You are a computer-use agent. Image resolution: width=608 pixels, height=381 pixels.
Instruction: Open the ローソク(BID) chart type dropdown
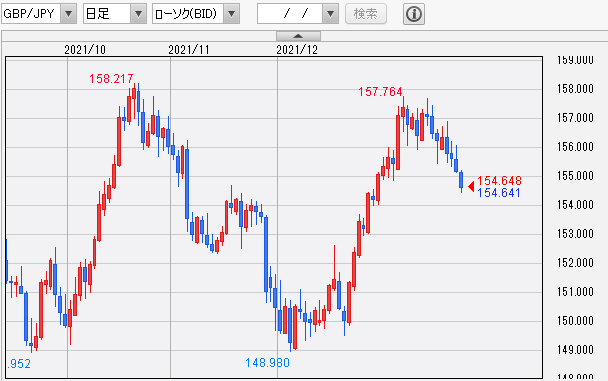pyautogui.click(x=231, y=14)
